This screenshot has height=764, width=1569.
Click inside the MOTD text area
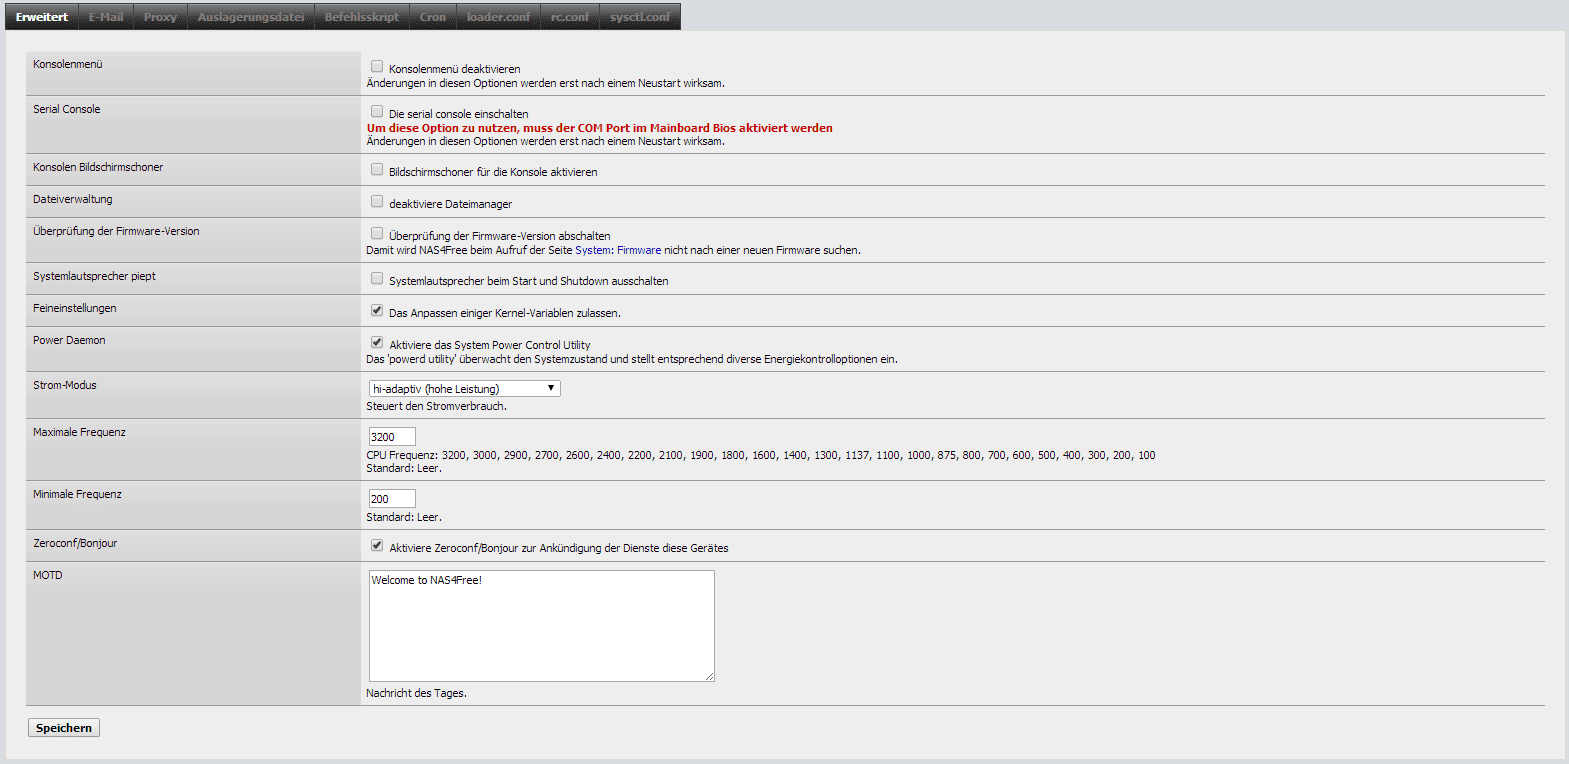541,626
